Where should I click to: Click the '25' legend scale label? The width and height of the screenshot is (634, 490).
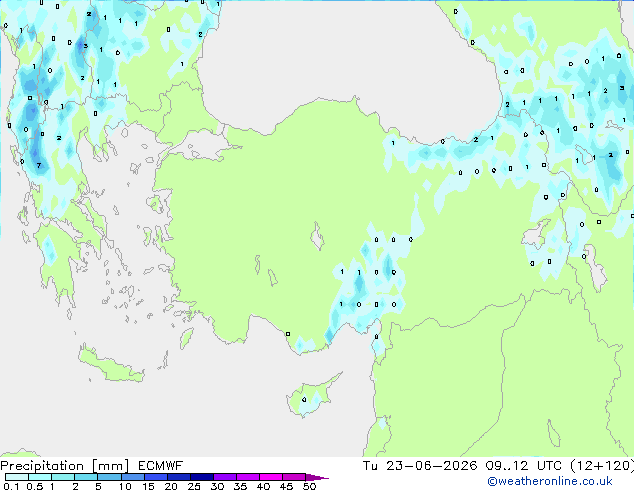tap(194, 486)
